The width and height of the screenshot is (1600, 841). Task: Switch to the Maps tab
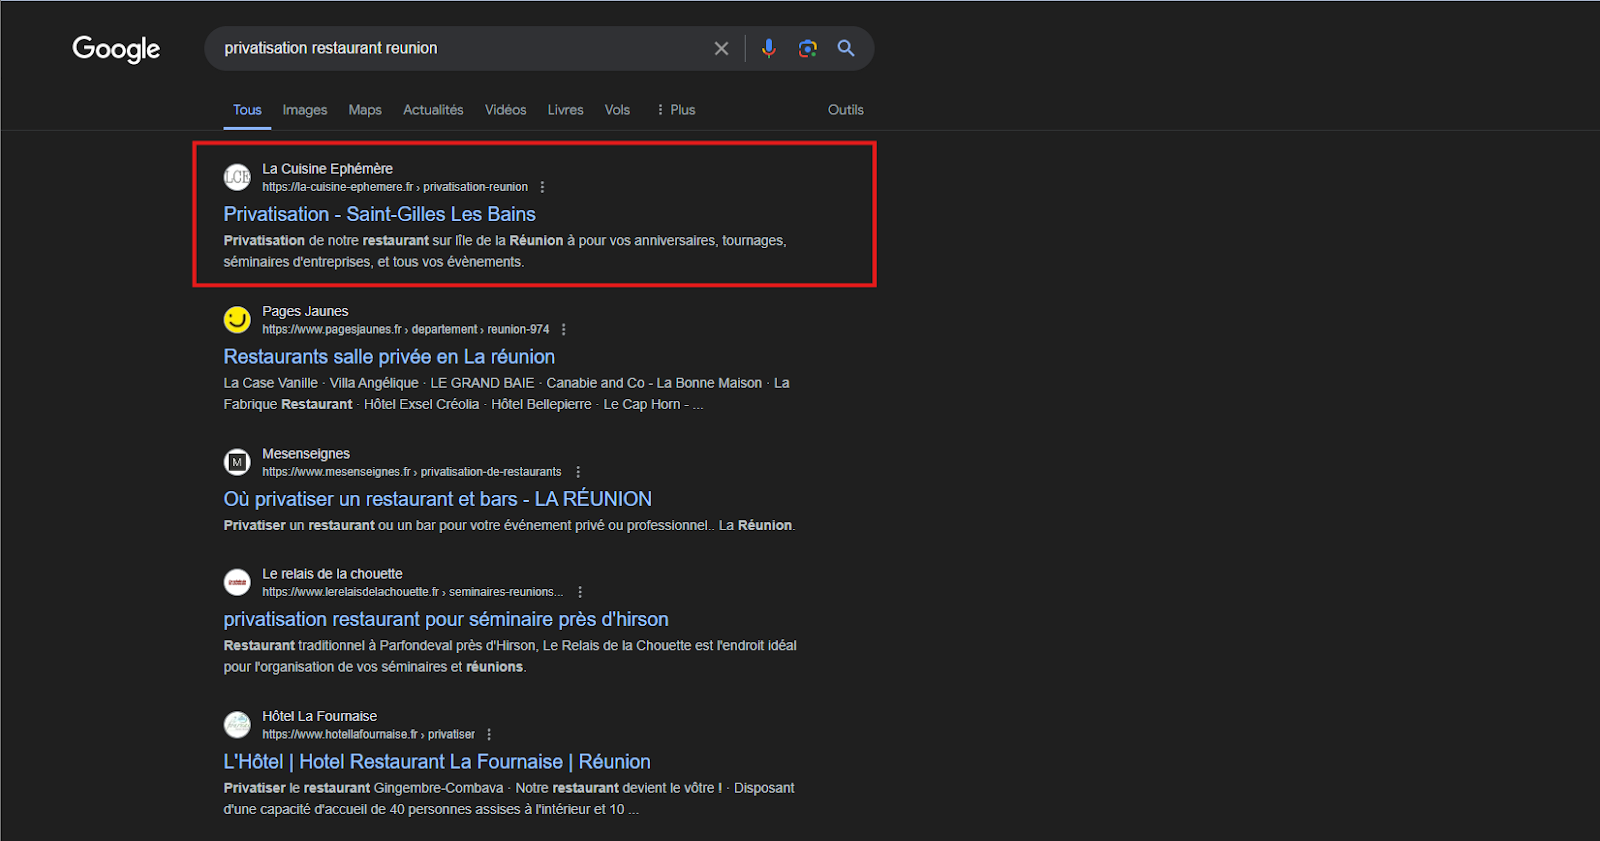click(x=365, y=110)
